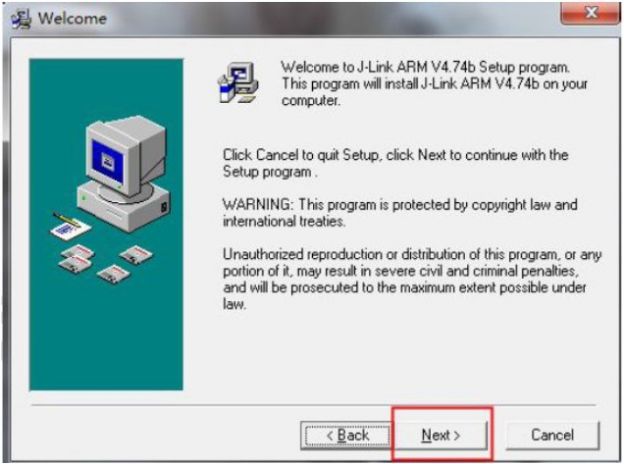The height and width of the screenshot is (464, 624).
Task: Click the 'Unauthorized reproduction' paragraph
Action: click(x=412, y=279)
